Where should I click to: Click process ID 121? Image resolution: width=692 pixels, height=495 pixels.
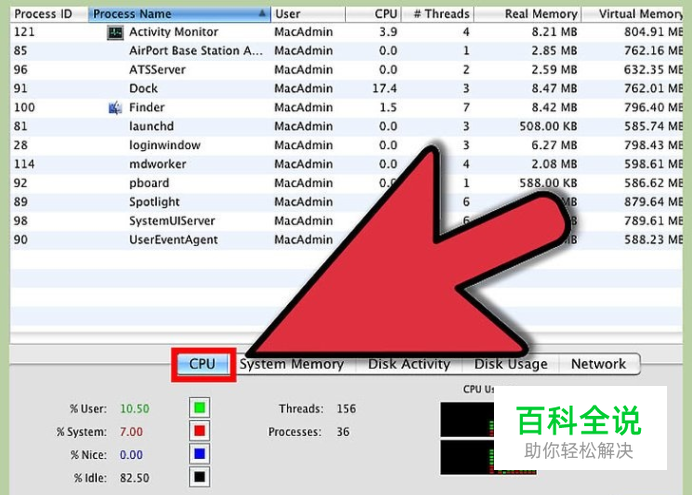24,32
